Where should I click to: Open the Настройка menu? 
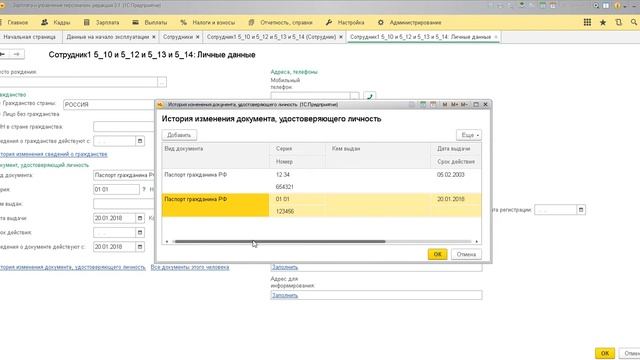(x=345, y=22)
